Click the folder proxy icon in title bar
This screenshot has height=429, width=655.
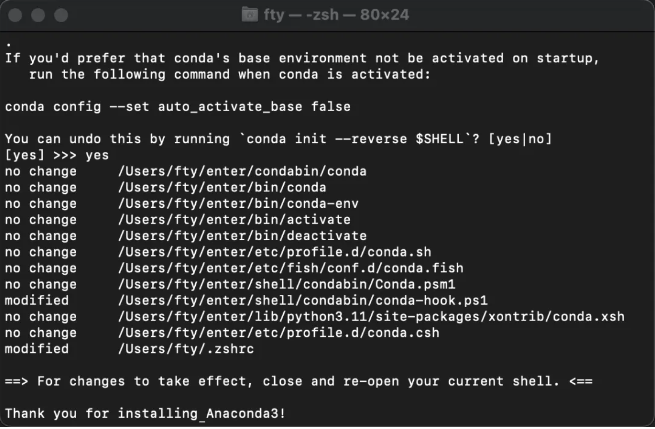[x=251, y=15]
